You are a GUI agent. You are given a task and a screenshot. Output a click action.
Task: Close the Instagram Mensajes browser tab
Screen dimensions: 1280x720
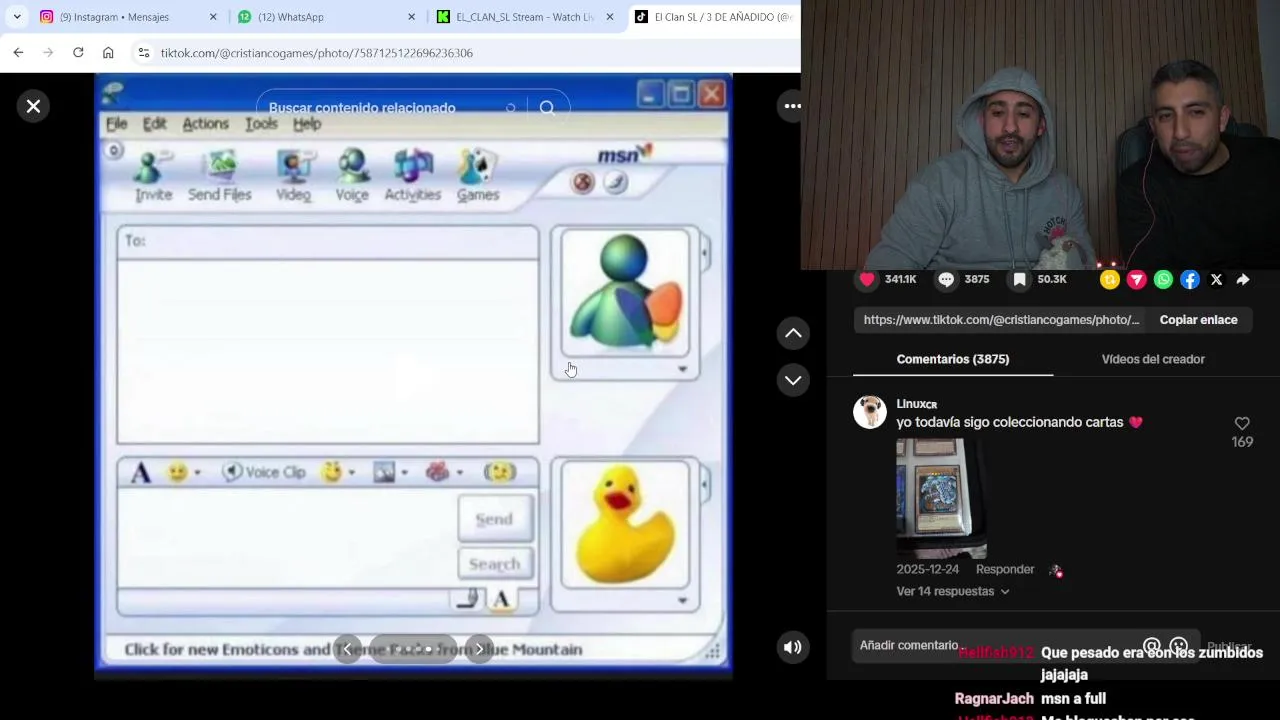coord(213,17)
